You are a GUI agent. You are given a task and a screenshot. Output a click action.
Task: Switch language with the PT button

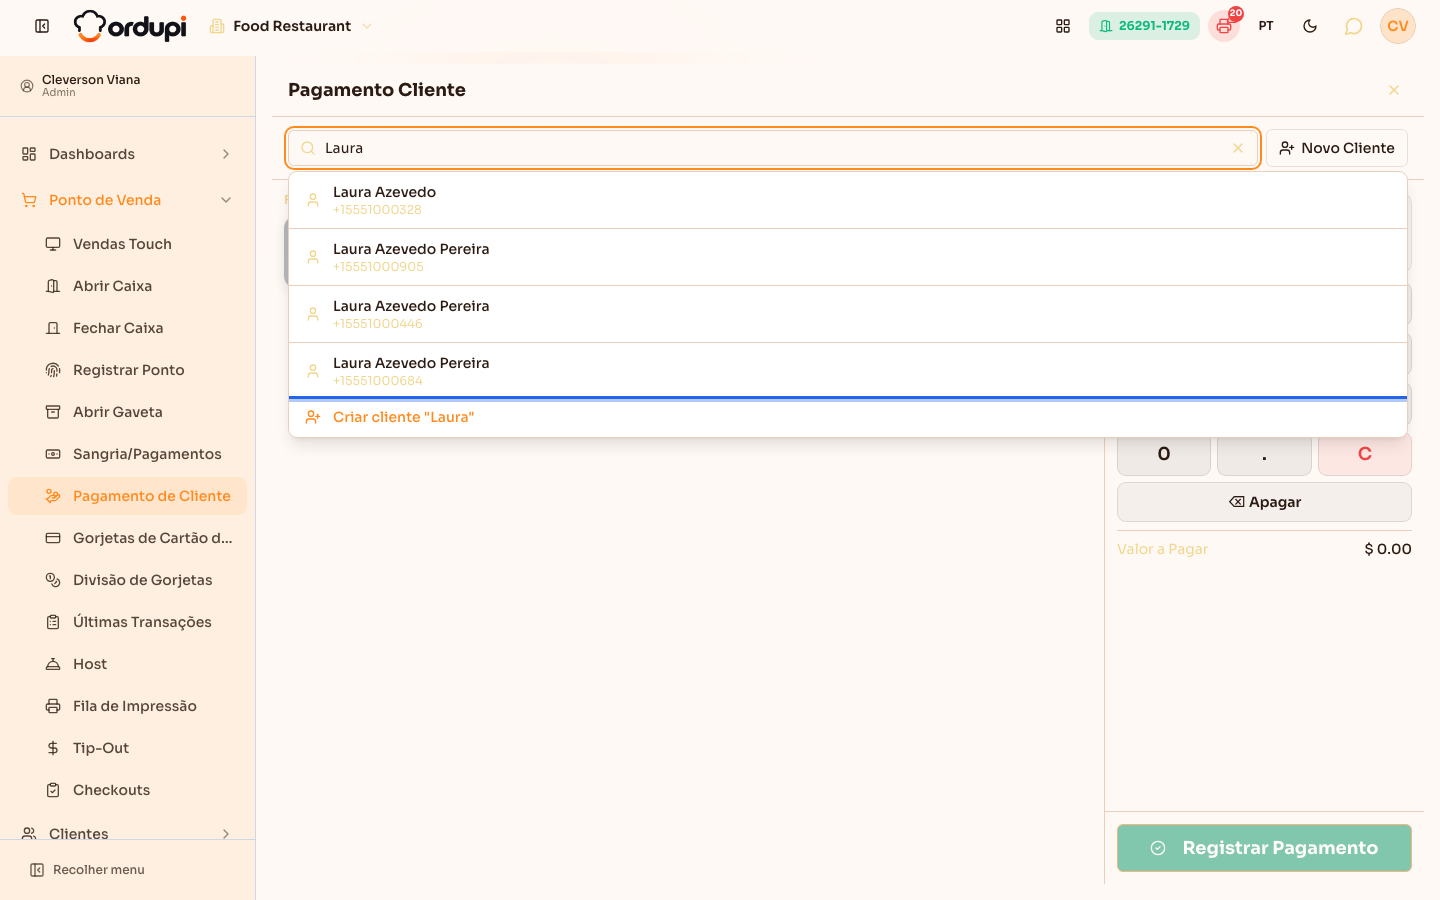(1266, 26)
